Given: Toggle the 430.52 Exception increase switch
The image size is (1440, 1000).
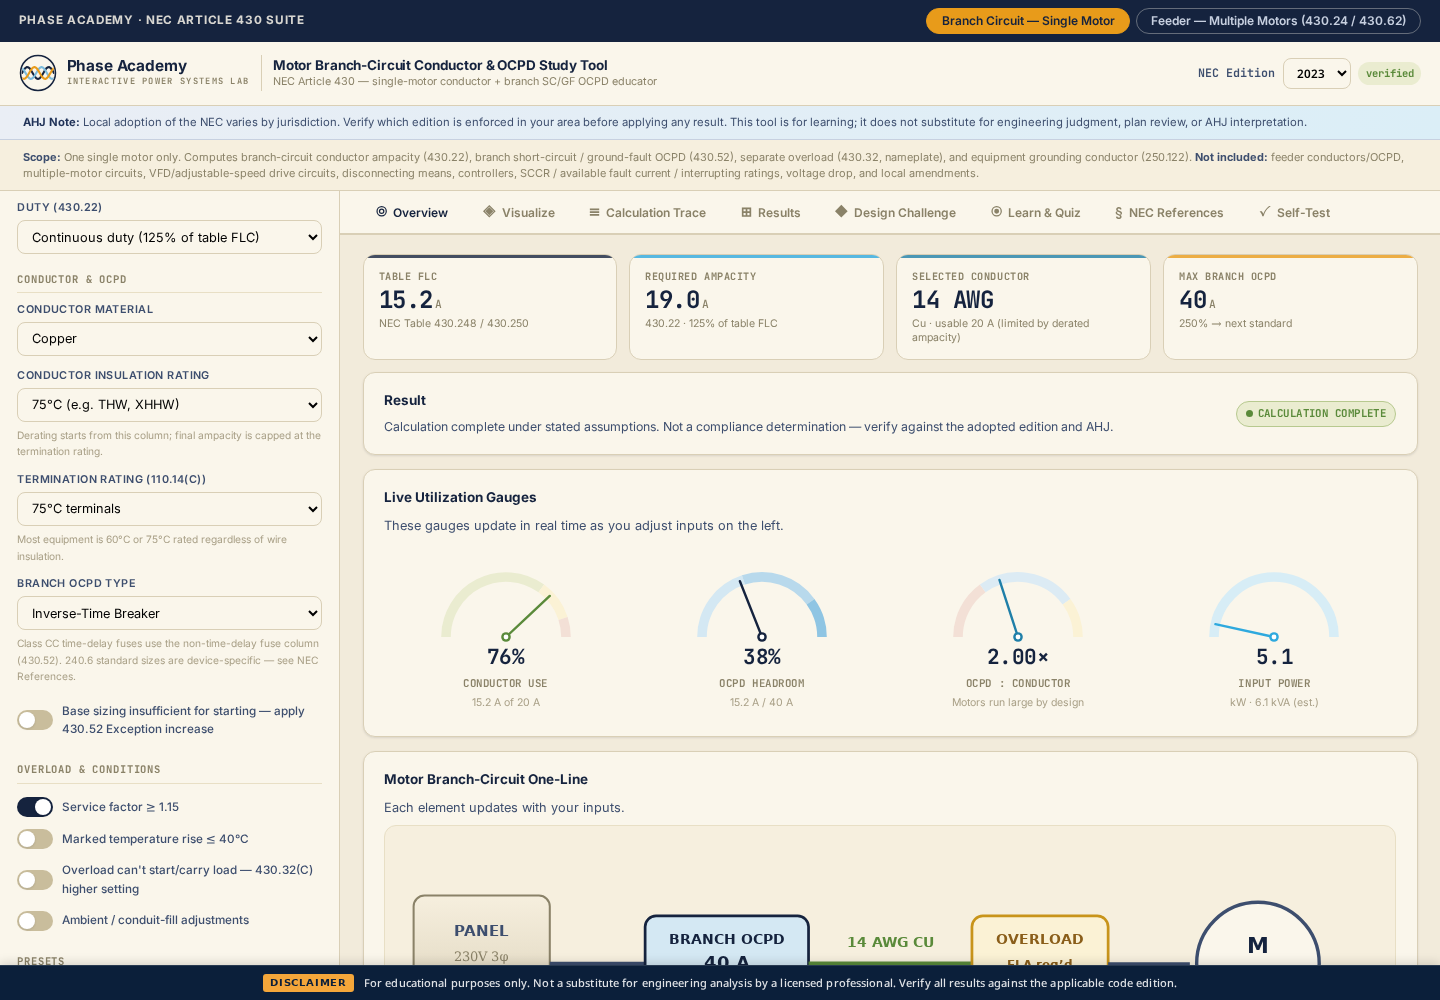Looking at the screenshot, I should (x=35, y=720).
